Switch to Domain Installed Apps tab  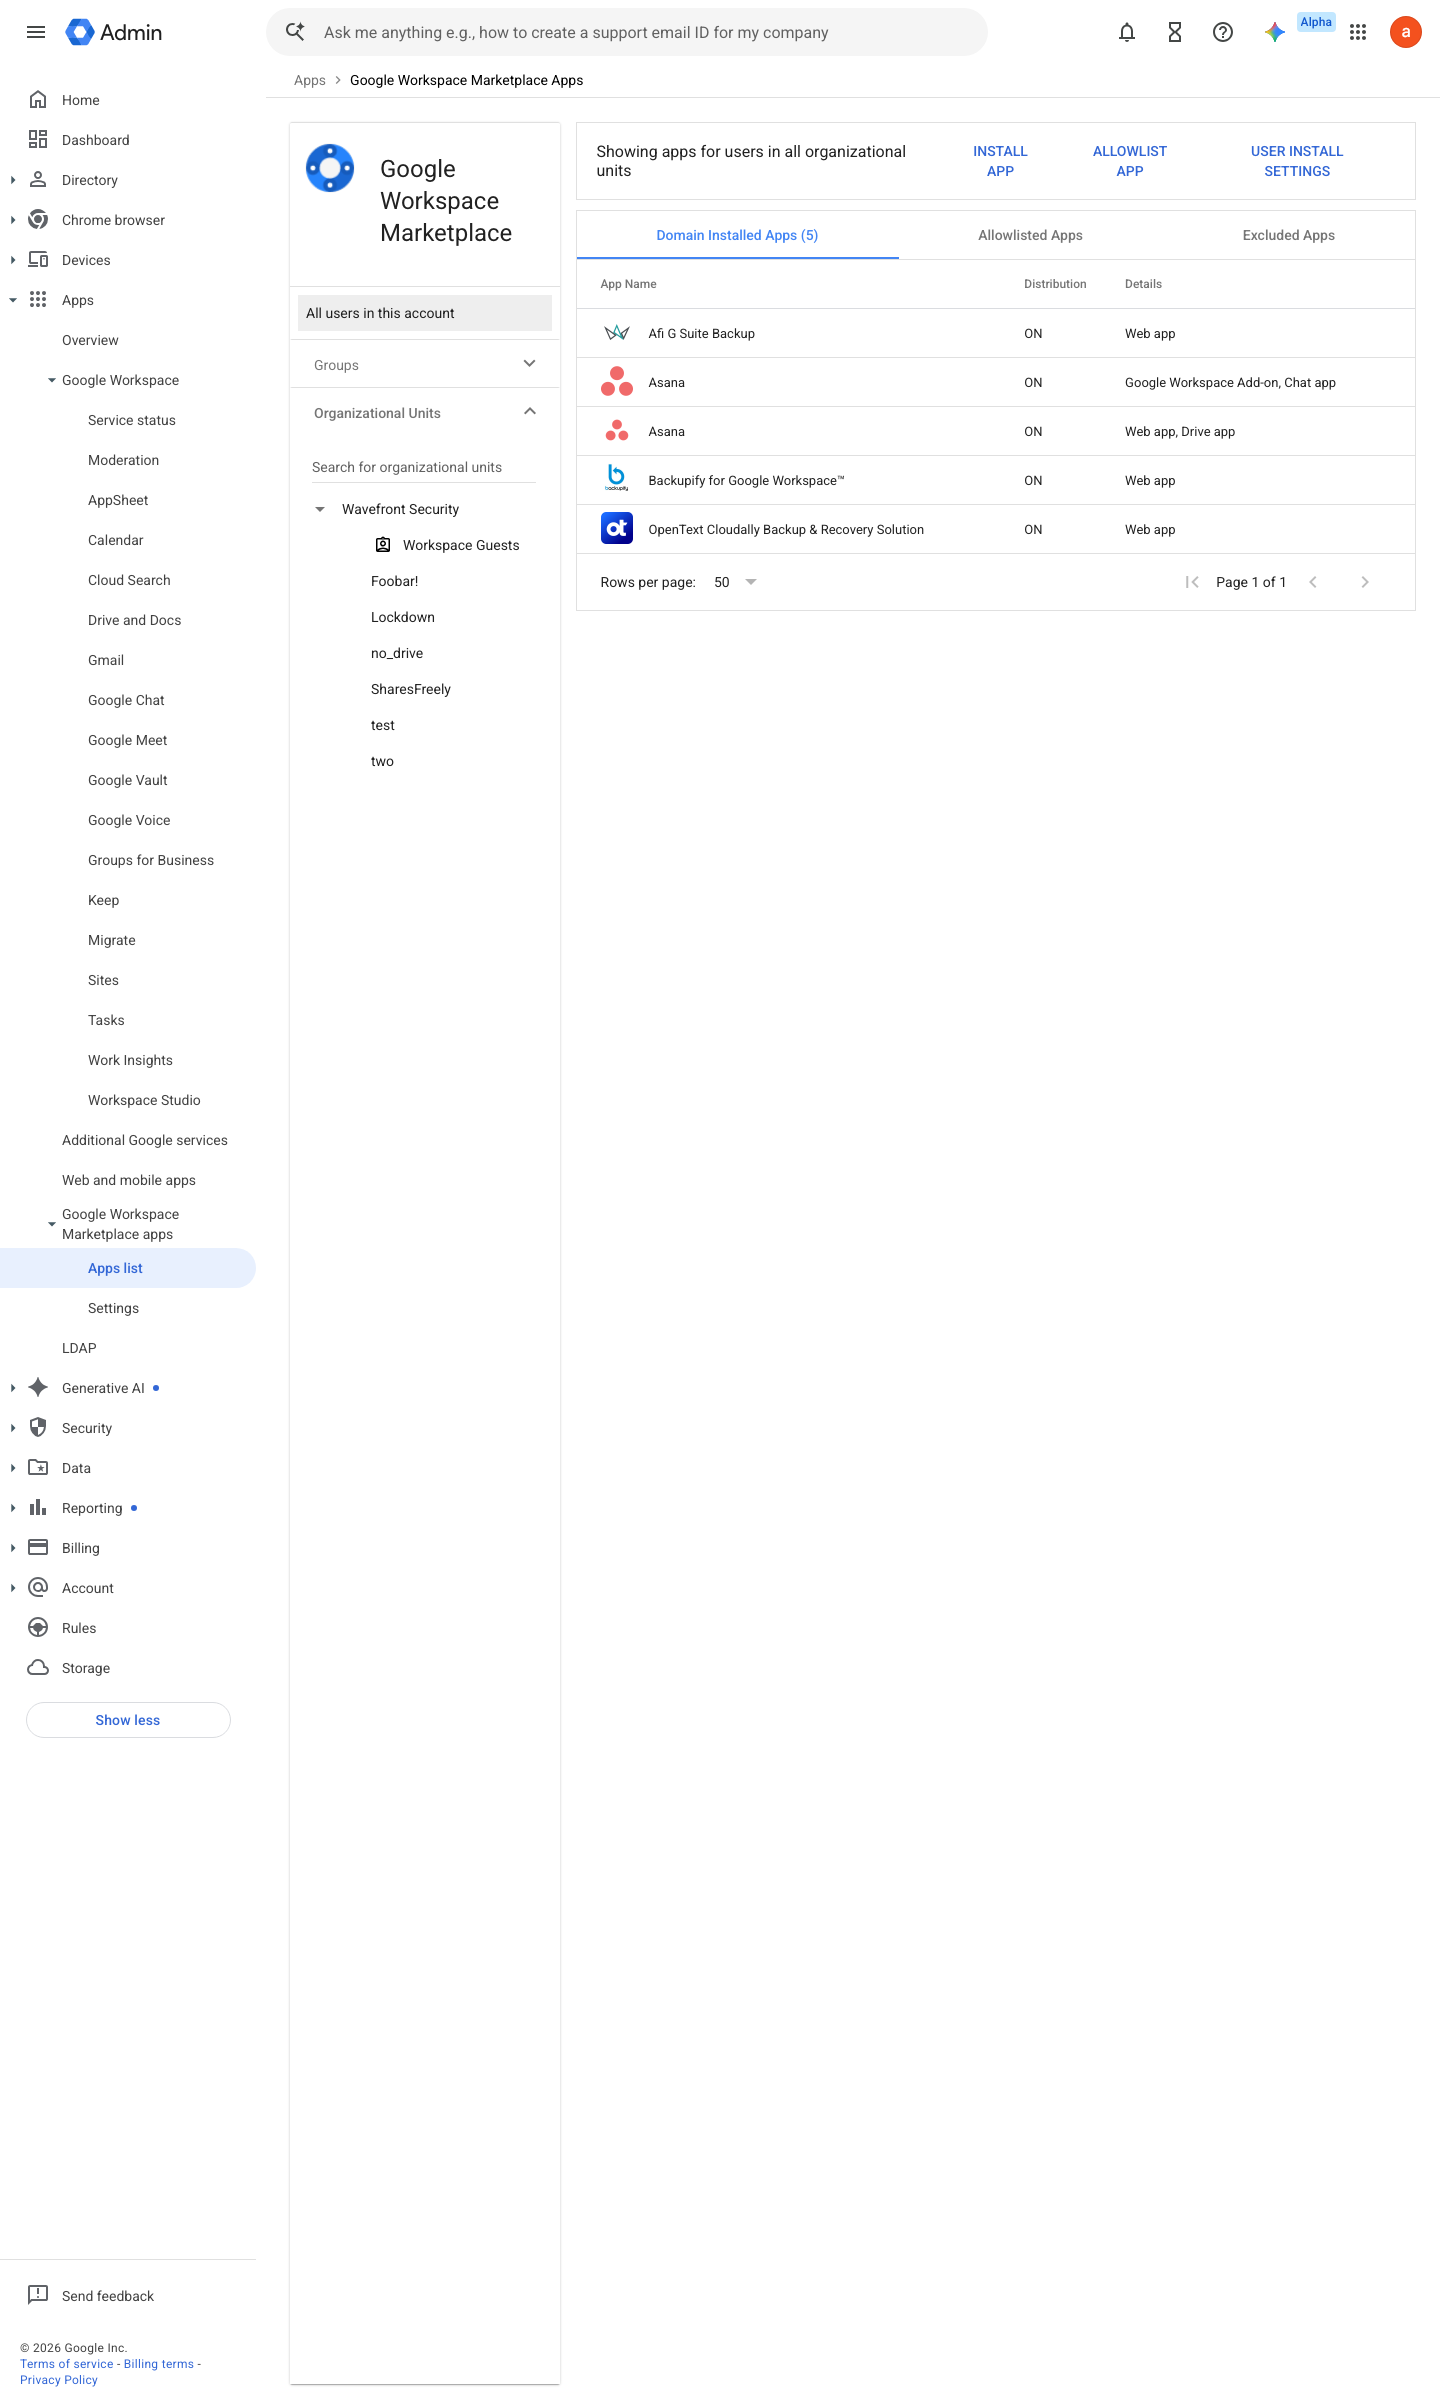tap(737, 235)
